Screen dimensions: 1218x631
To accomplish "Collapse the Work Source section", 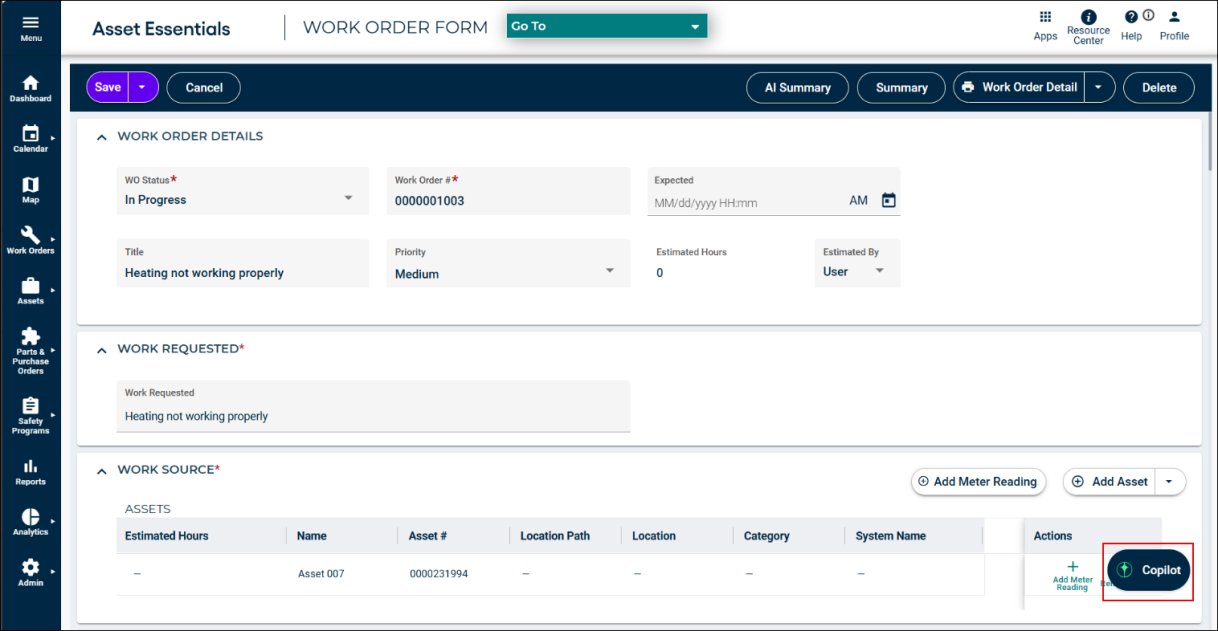I will coord(101,470).
